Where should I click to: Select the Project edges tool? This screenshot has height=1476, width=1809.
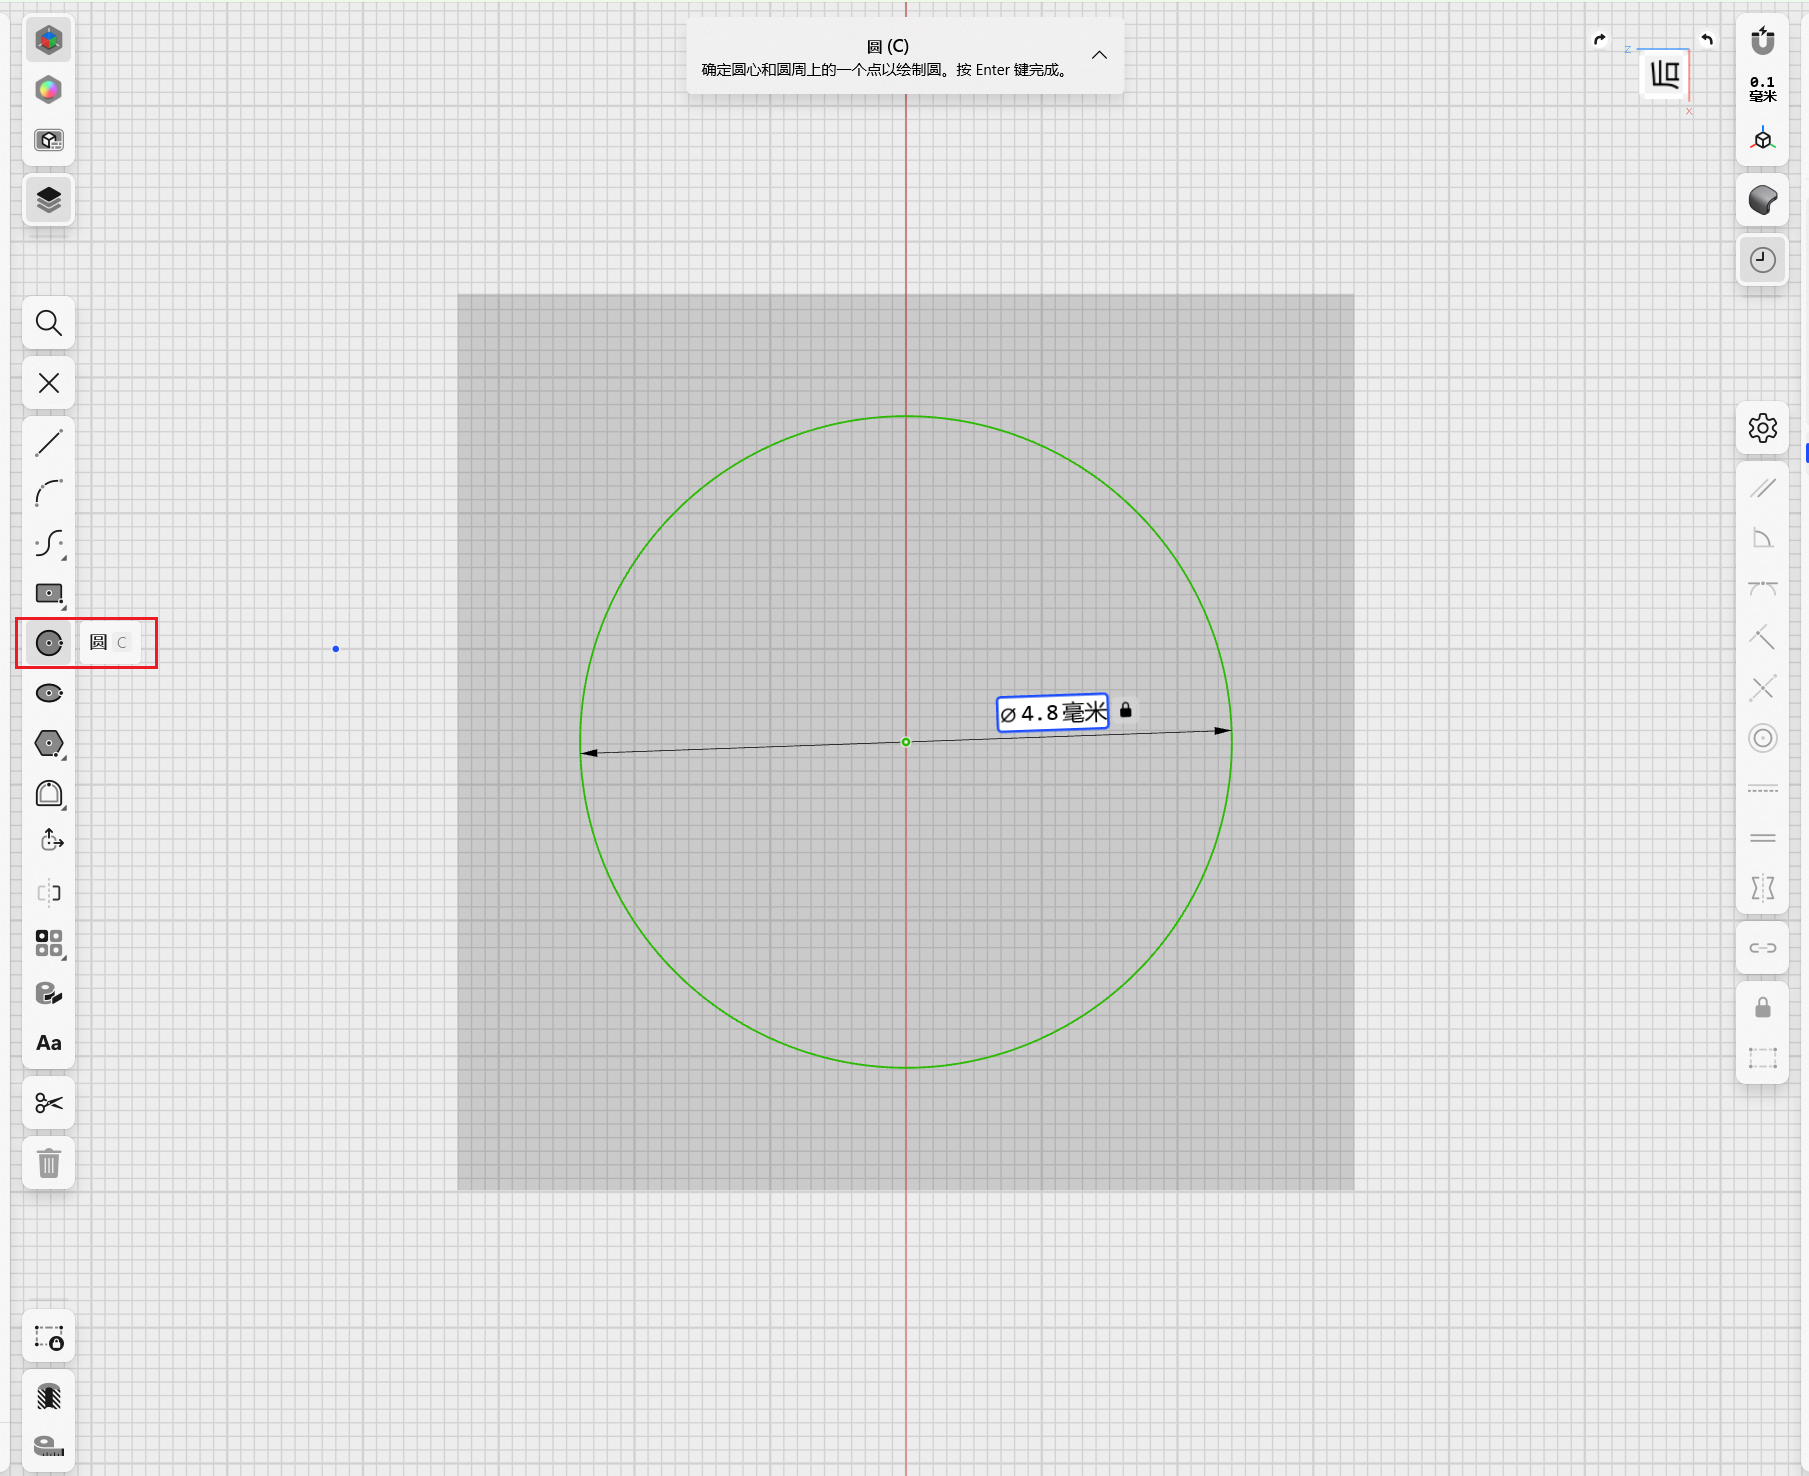pos(49,993)
